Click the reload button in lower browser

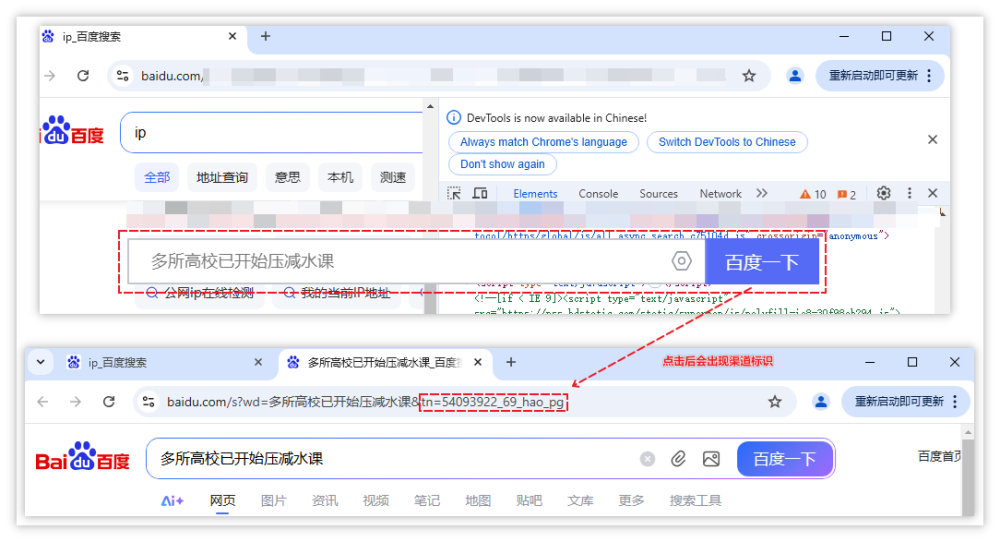tap(109, 401)
